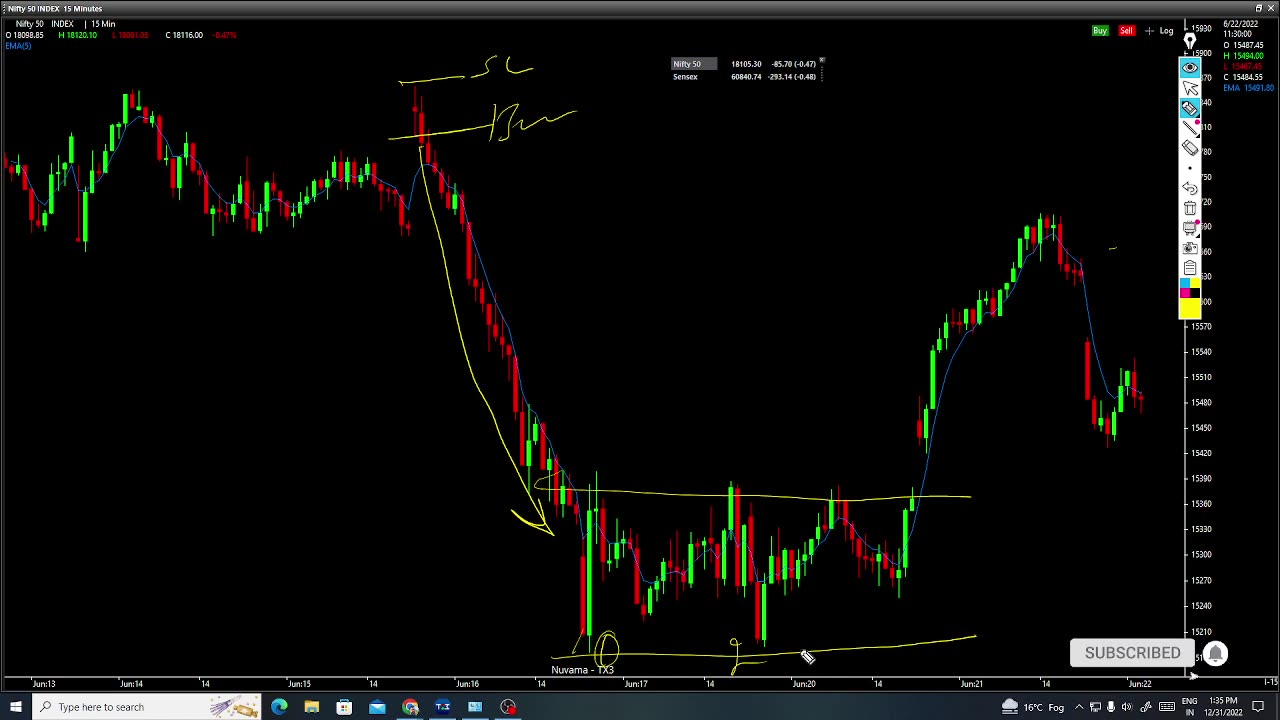Open the whiteboard app on taskbar
1280x720 pixels.
(x=475, y=707)
